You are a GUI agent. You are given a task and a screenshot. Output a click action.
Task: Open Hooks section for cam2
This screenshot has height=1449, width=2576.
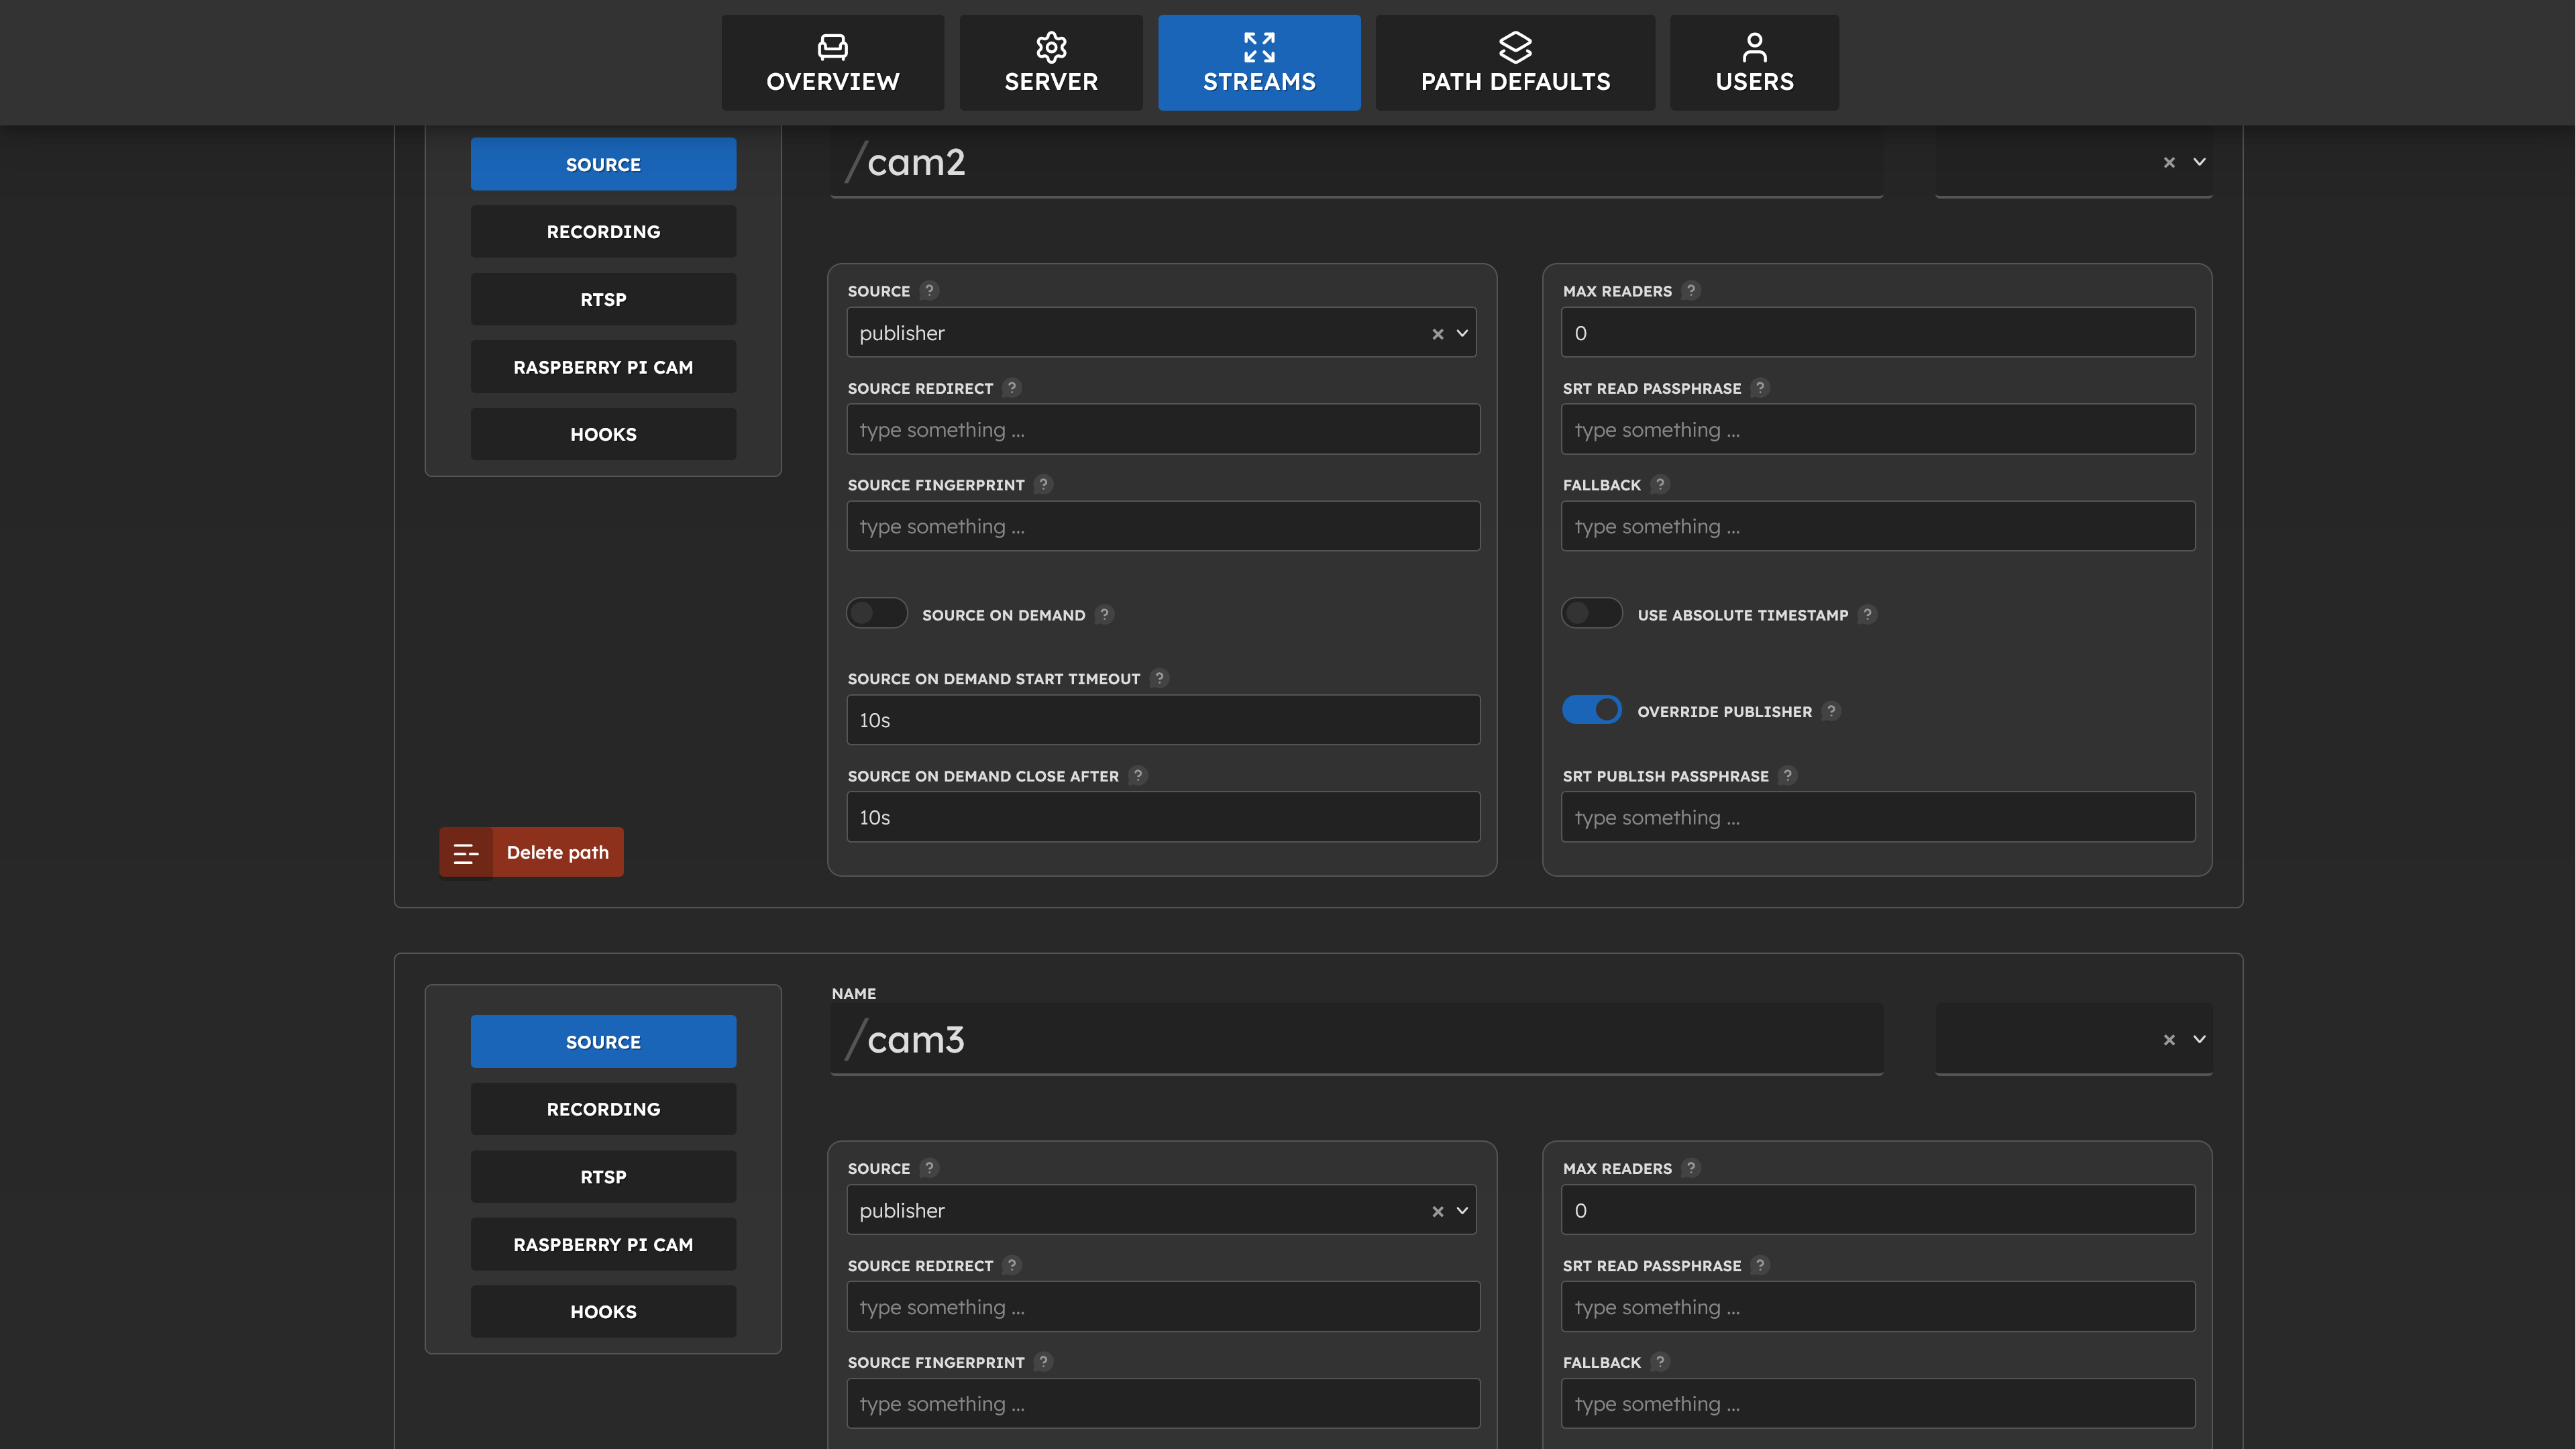pos(603,434)
